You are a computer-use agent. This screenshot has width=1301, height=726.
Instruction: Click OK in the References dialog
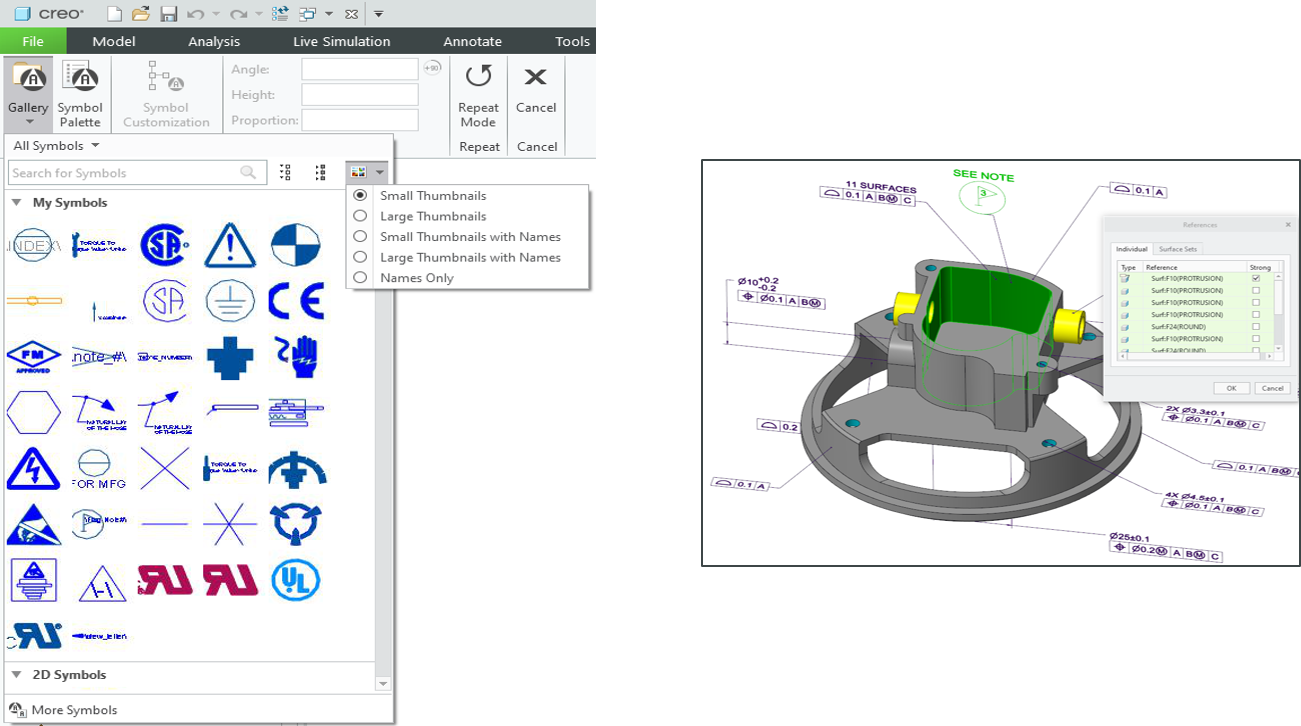pyautogui.click(x=1231, y=388)
